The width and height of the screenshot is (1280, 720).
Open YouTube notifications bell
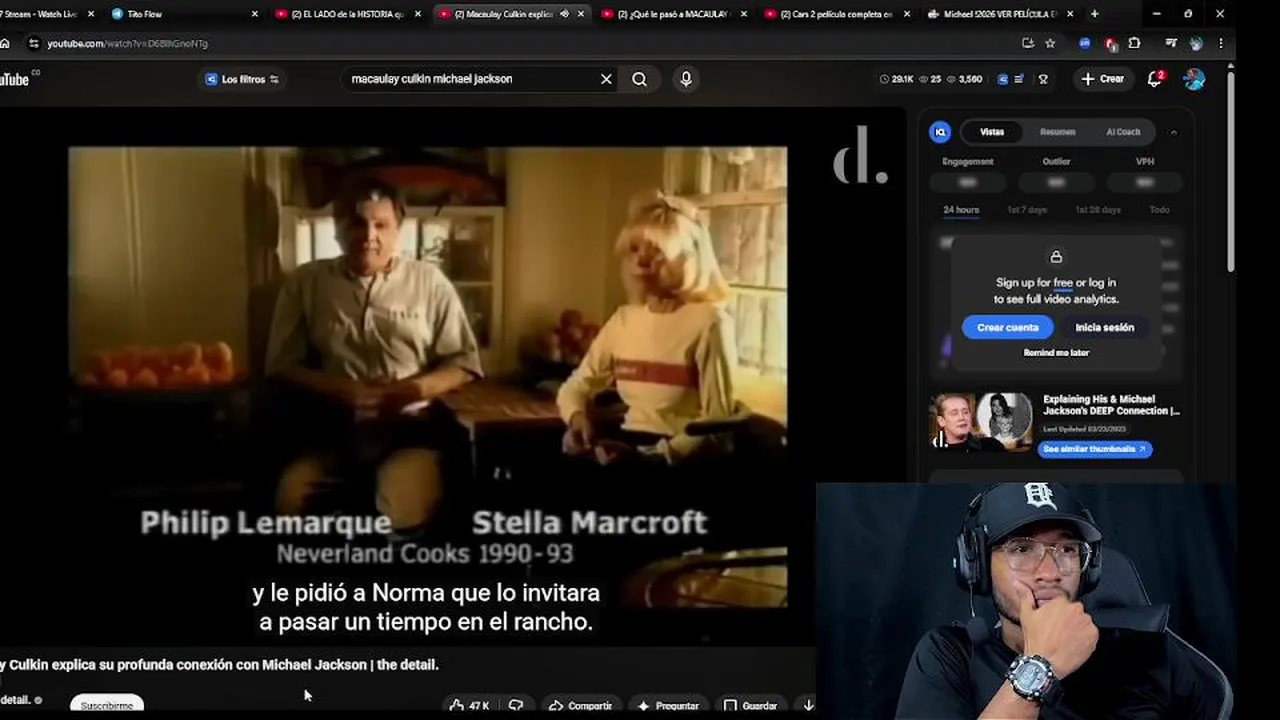coord(1155,79)
